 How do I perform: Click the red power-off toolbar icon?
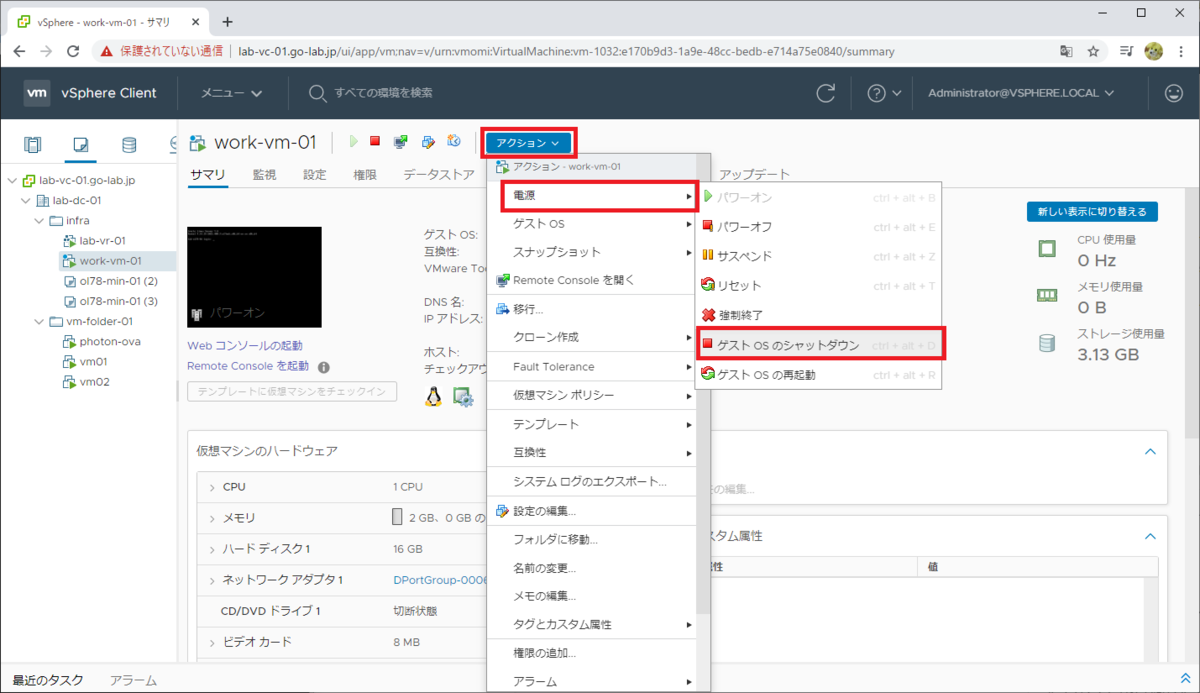pyautogui.click(x=375, y=142)
